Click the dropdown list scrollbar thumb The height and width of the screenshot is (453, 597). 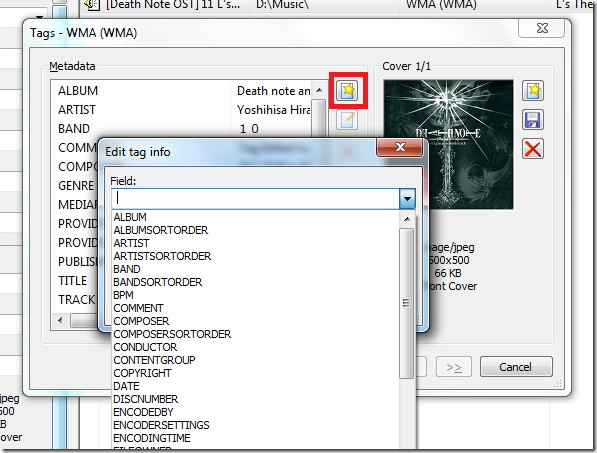407,303
